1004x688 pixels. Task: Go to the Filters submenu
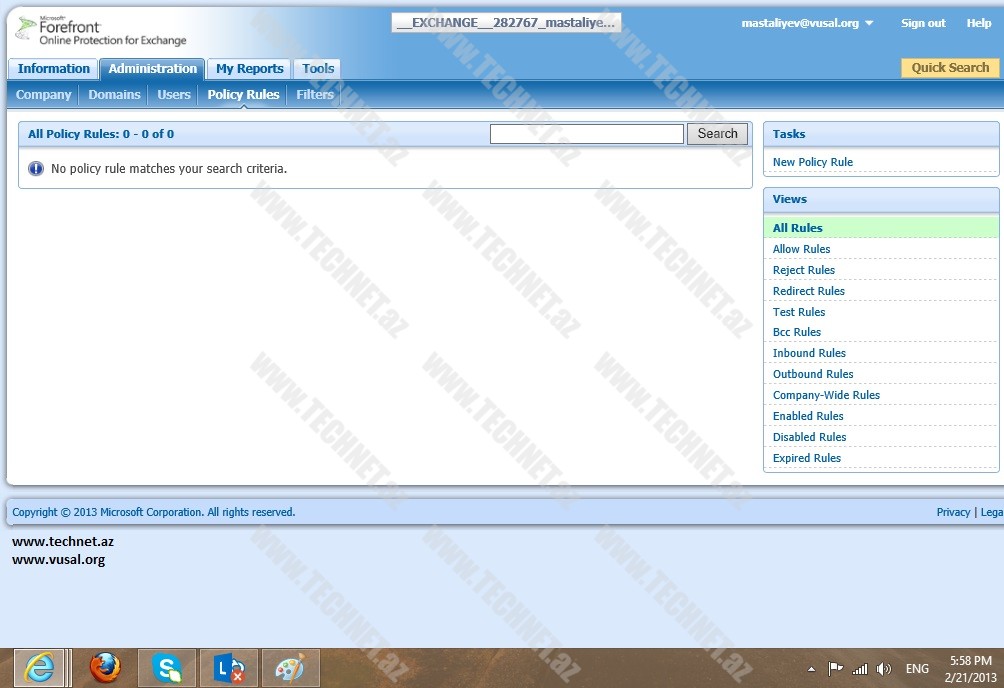[x=315, y=95]
